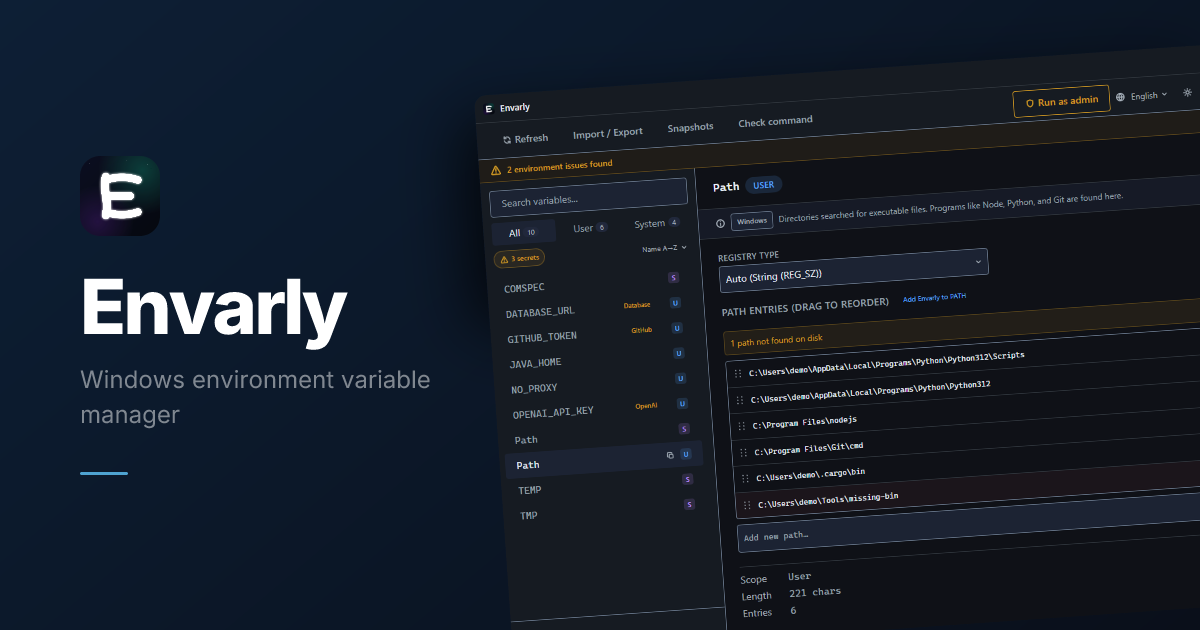Click the U badge on the NO_PROXY row

[x=681, y=378]
